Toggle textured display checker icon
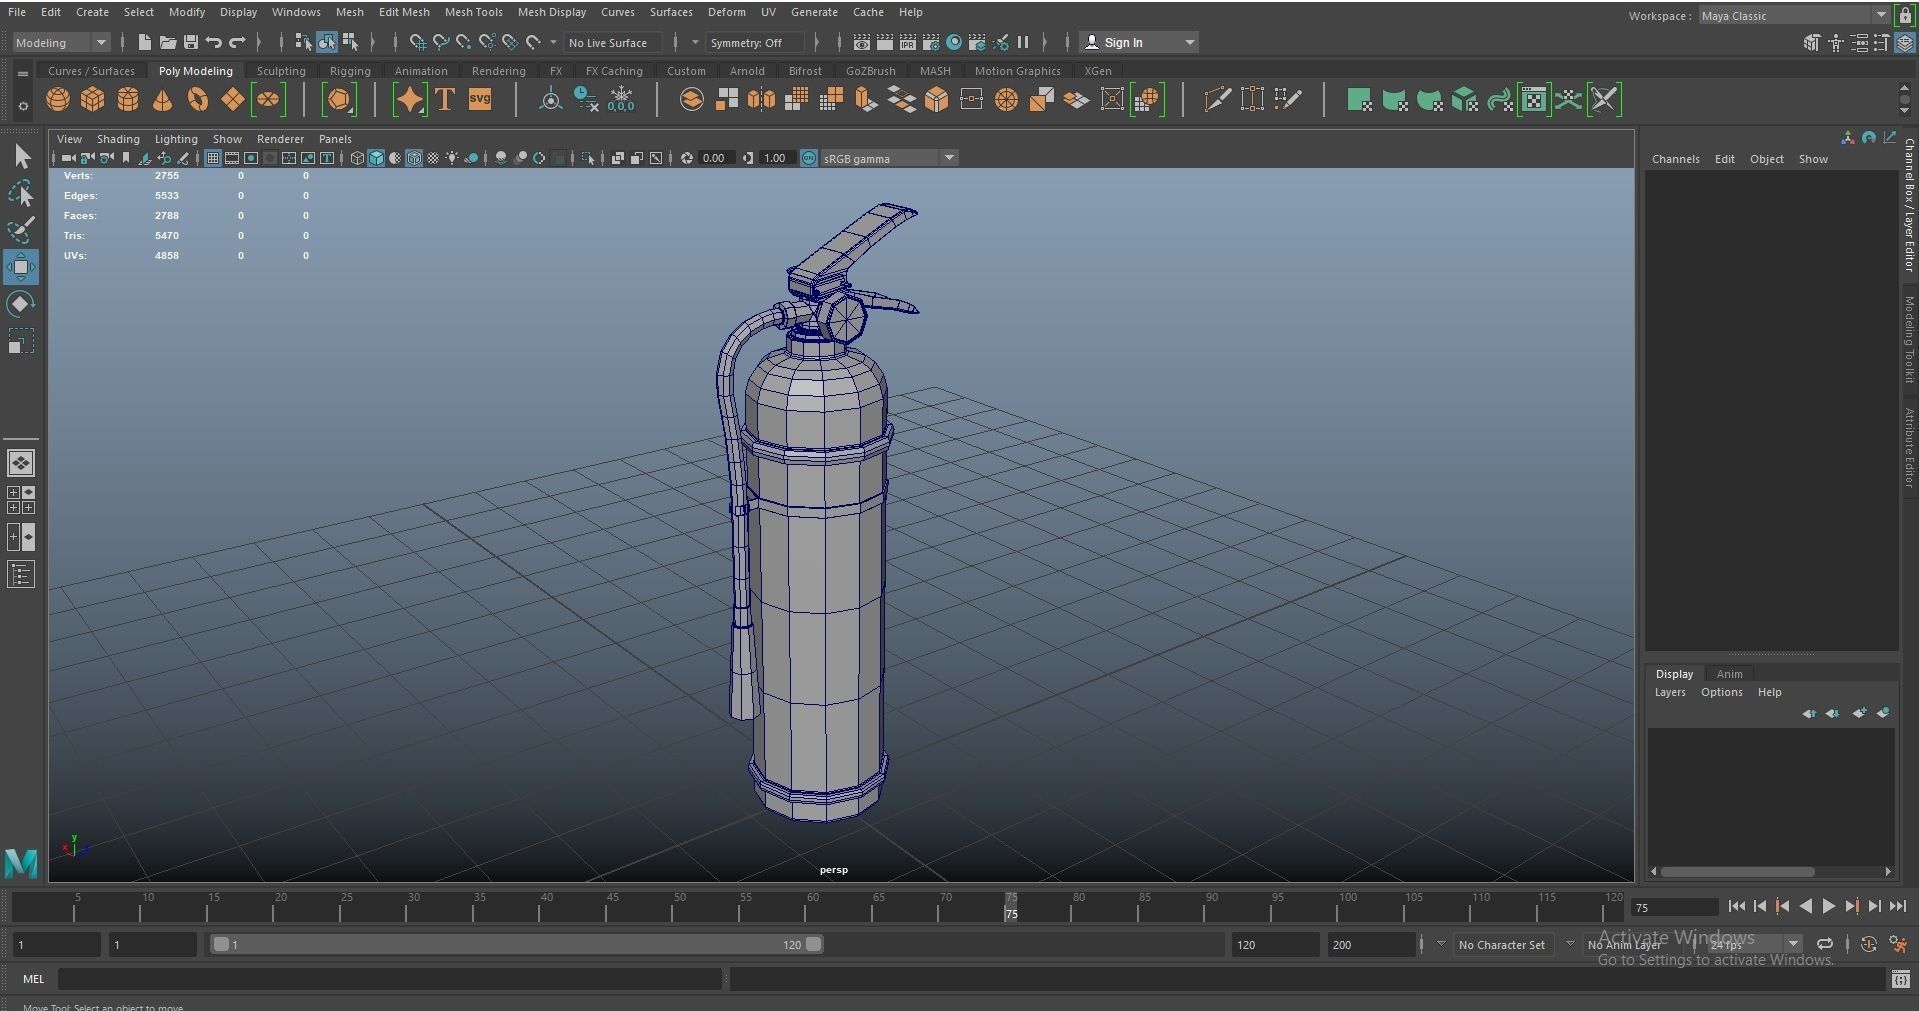This screenshot has width=1919, height=1011. coord(433,158)
